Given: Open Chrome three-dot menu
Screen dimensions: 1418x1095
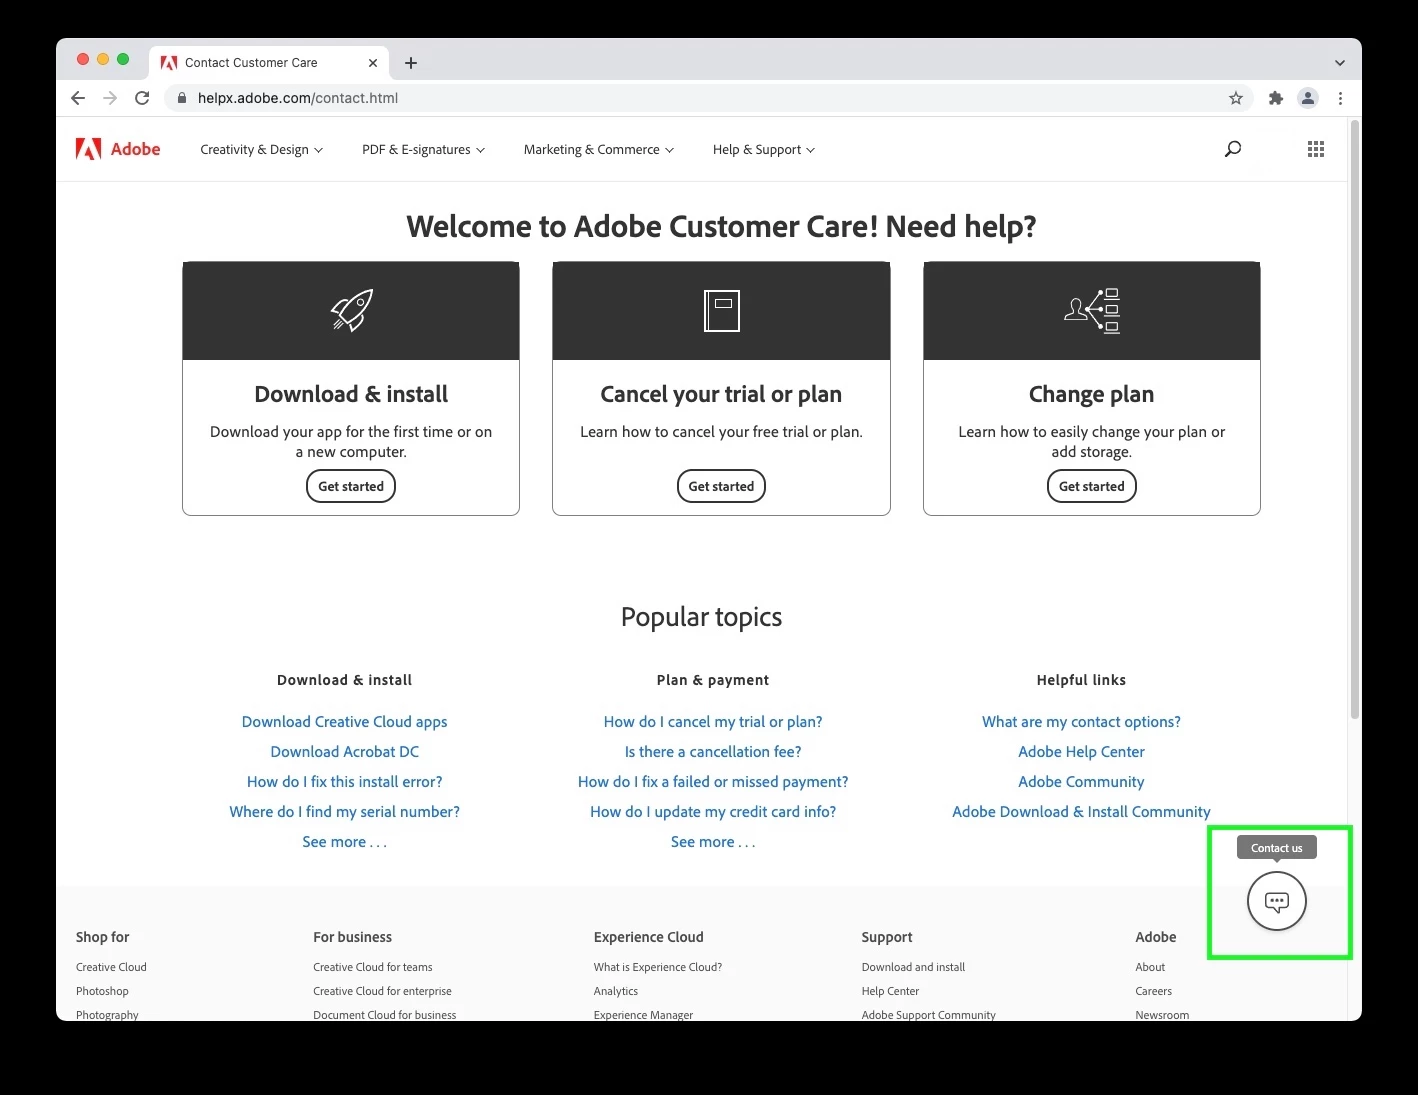Looking at the screenshot, I should pos(1340,98).
